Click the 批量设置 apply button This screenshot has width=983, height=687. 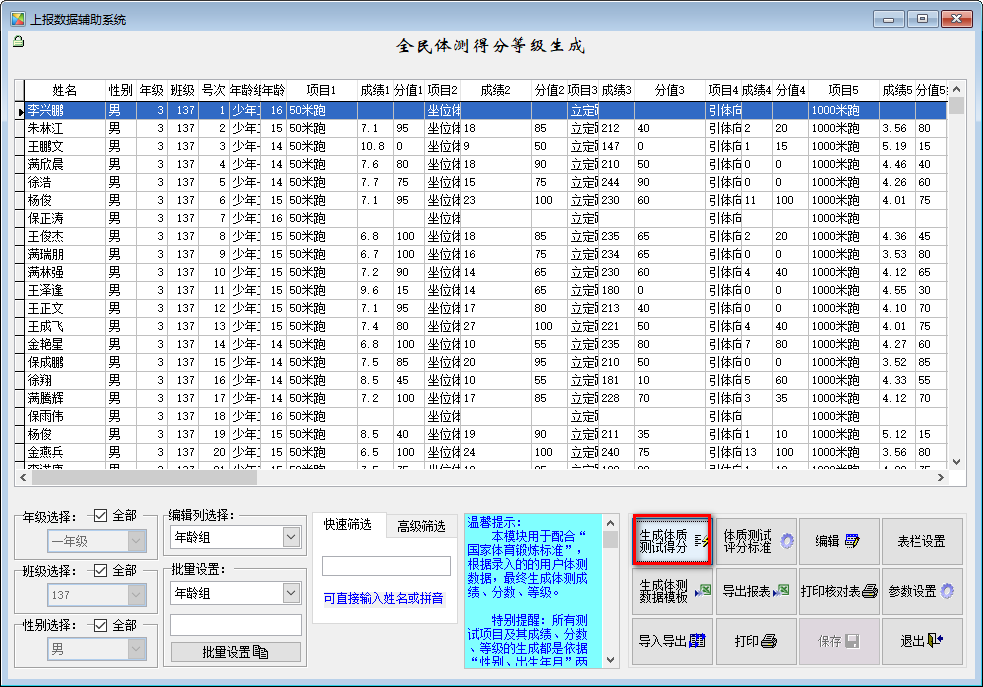point(236,652)
